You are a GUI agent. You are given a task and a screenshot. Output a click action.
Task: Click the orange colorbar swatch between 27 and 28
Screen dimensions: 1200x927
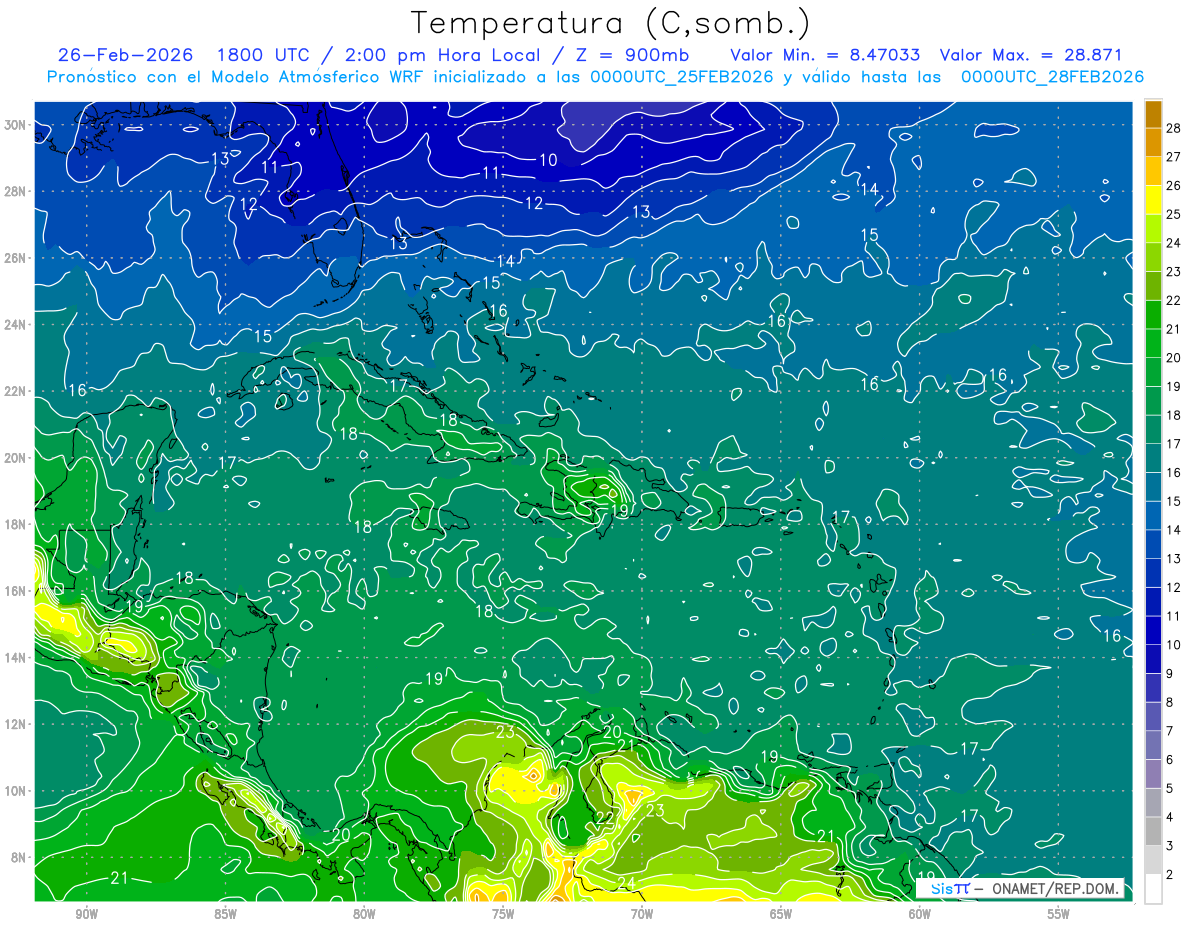[1153, 142]
